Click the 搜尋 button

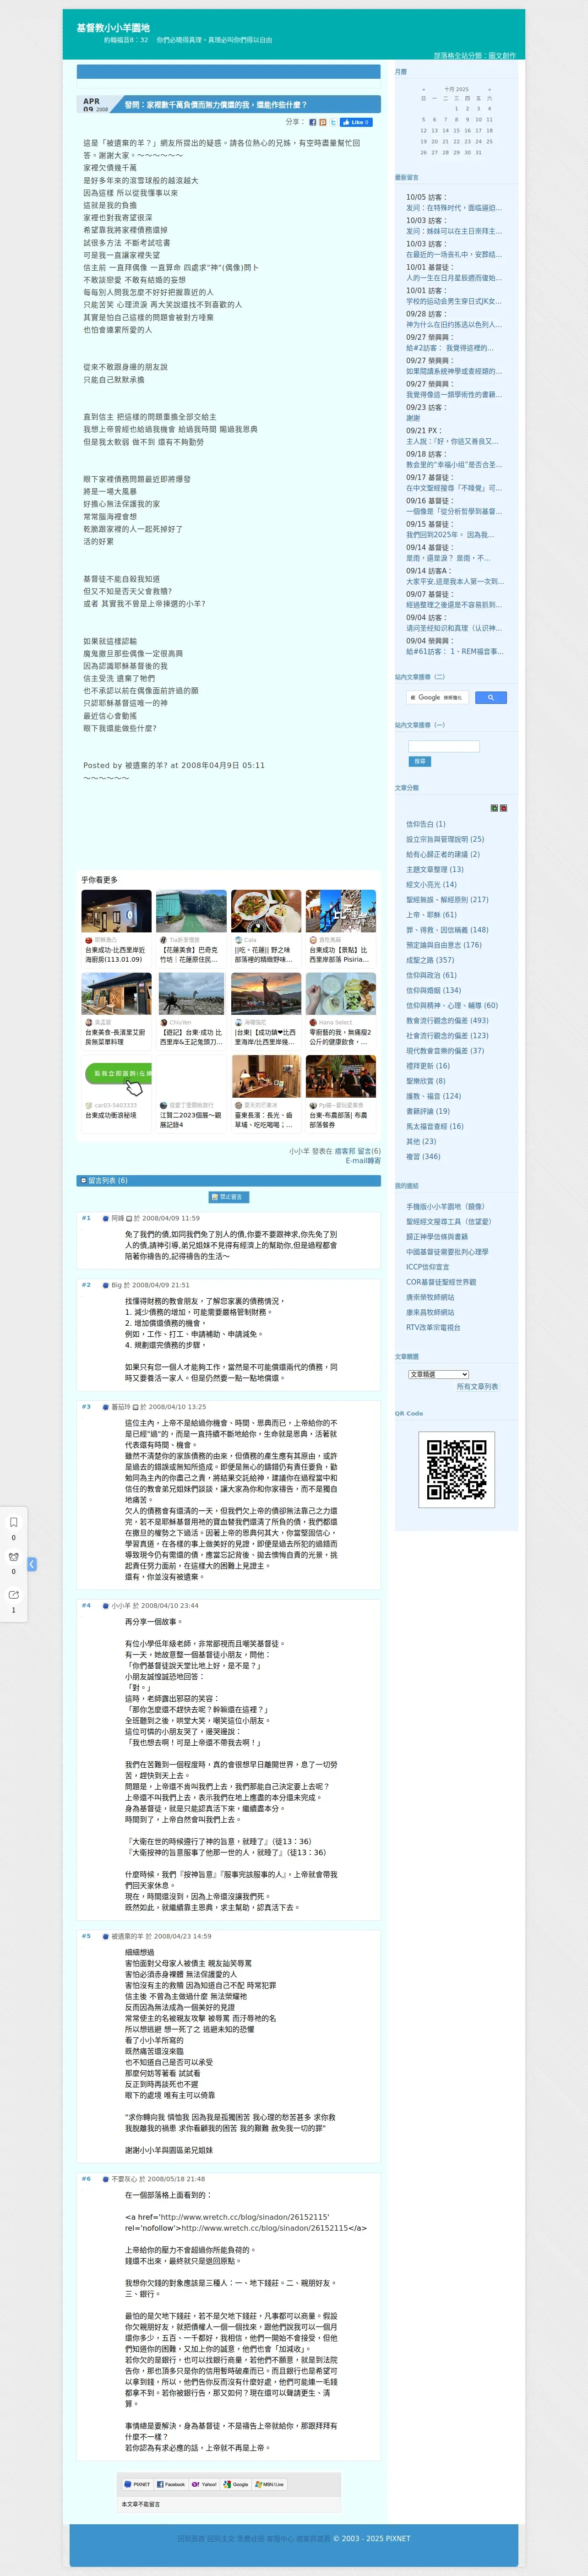(x=419, y=761)
